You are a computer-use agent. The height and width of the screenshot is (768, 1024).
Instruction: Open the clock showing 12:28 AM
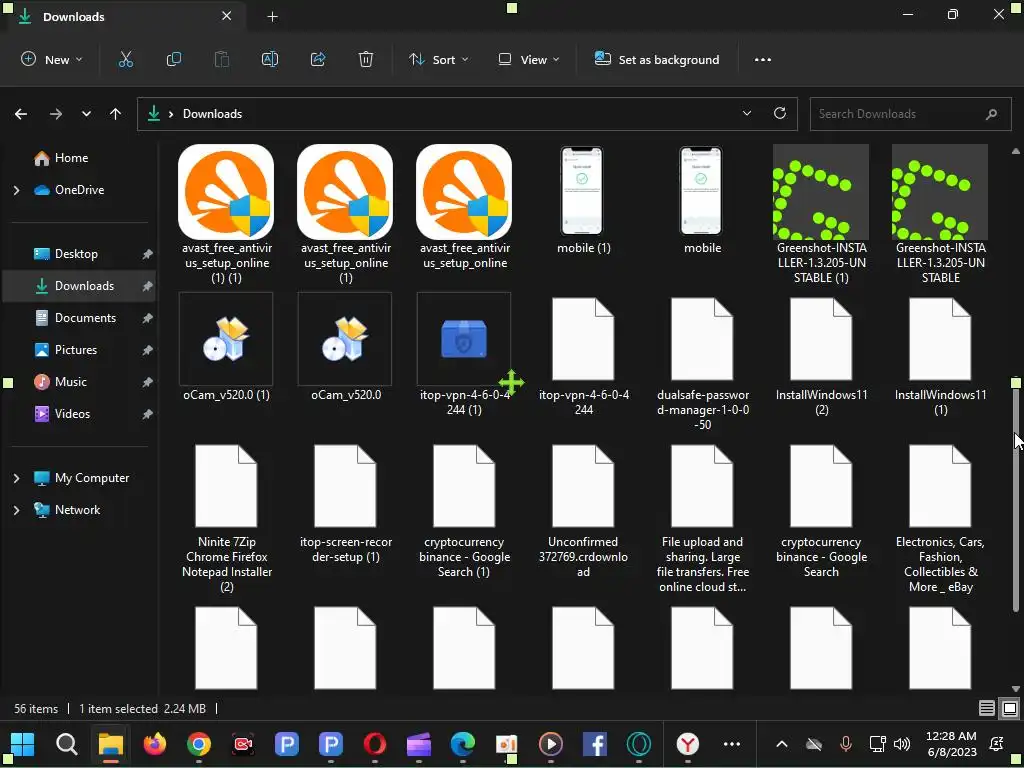[x=951, y=744]
